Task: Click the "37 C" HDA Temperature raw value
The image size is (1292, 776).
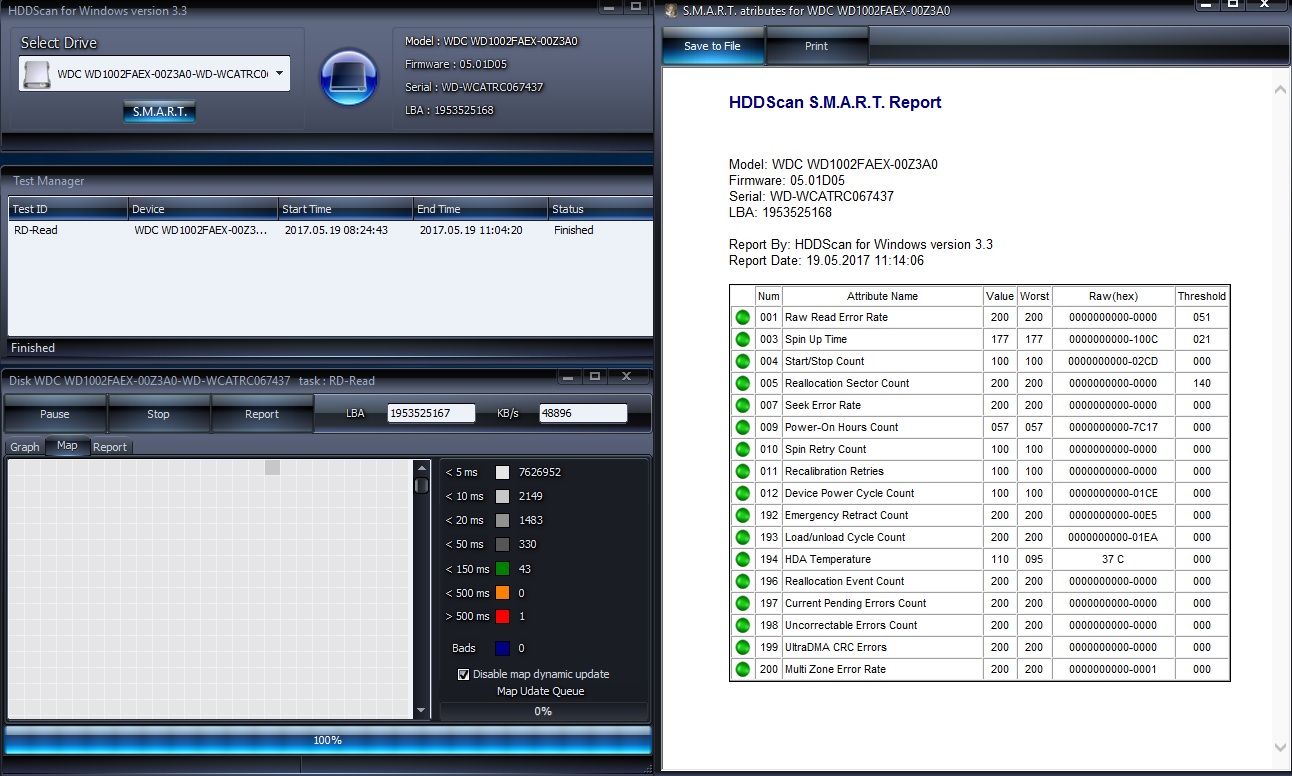Action: [1113, 559]
